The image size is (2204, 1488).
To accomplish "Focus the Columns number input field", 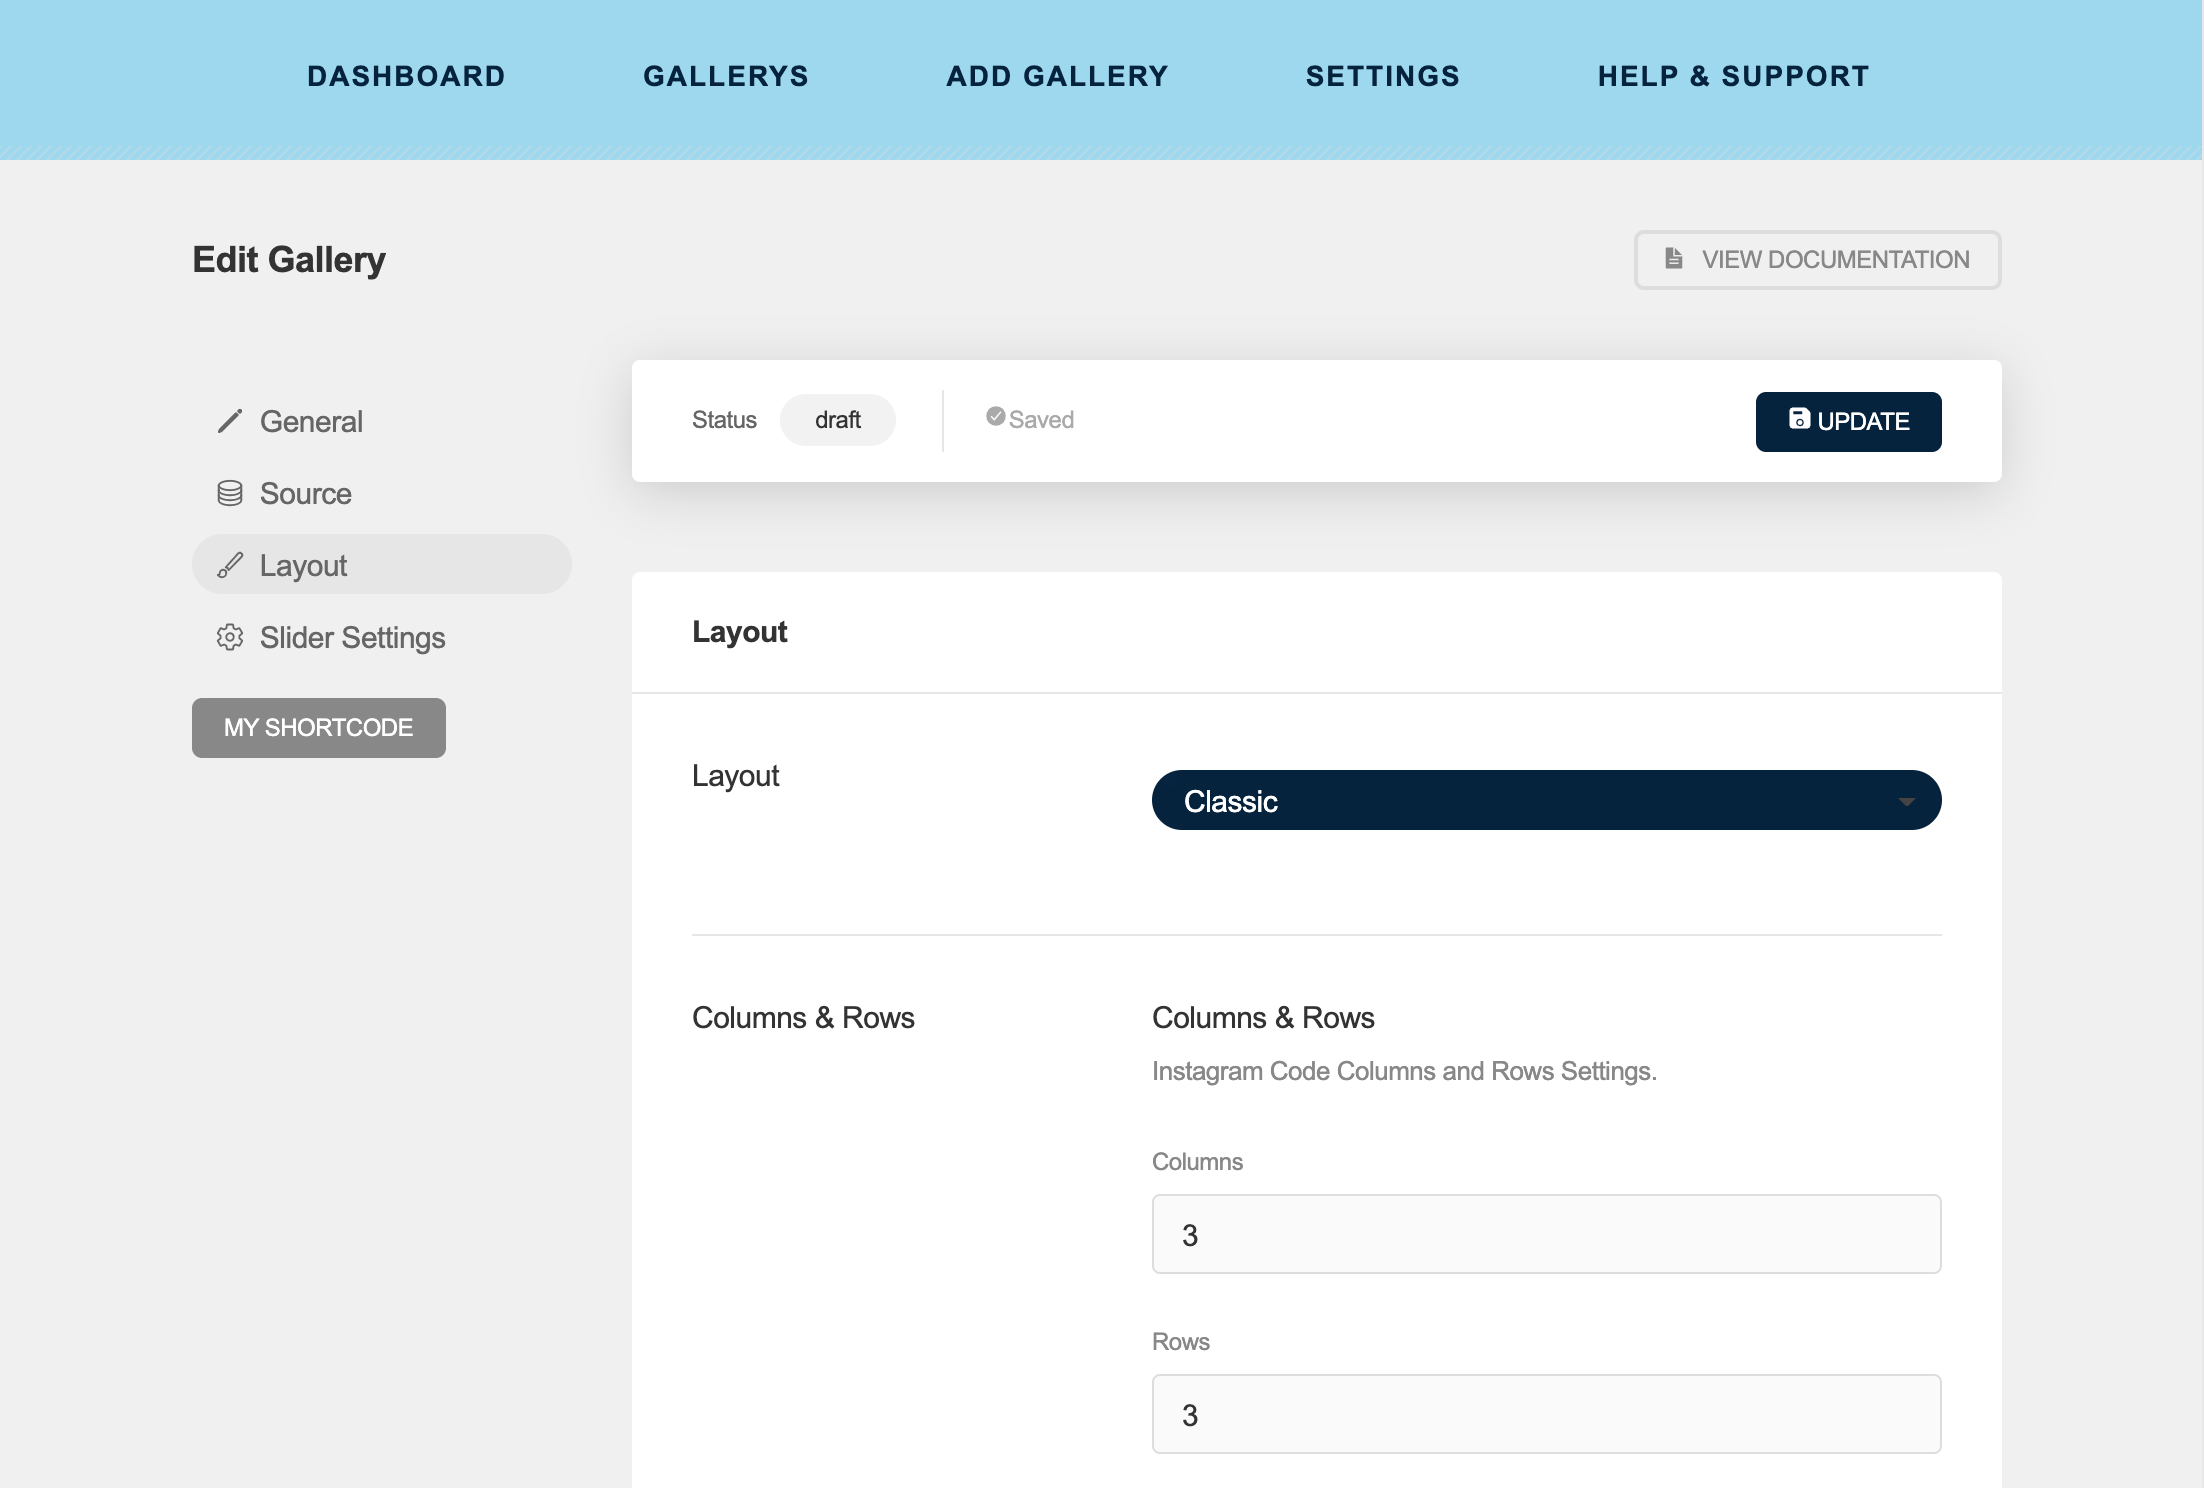I will click(1545, 1234).
